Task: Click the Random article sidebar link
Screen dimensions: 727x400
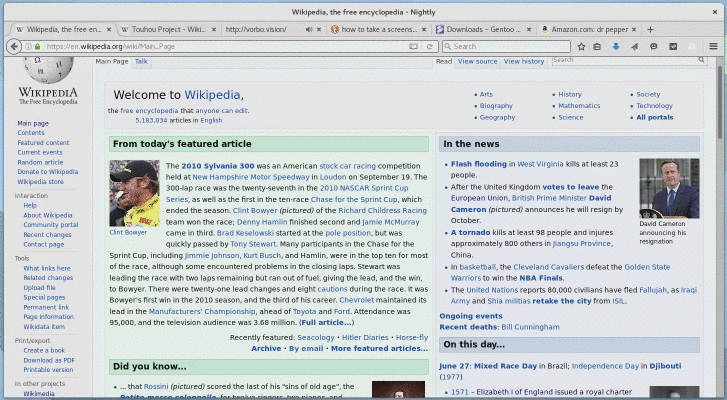Action: coord(40,162)
